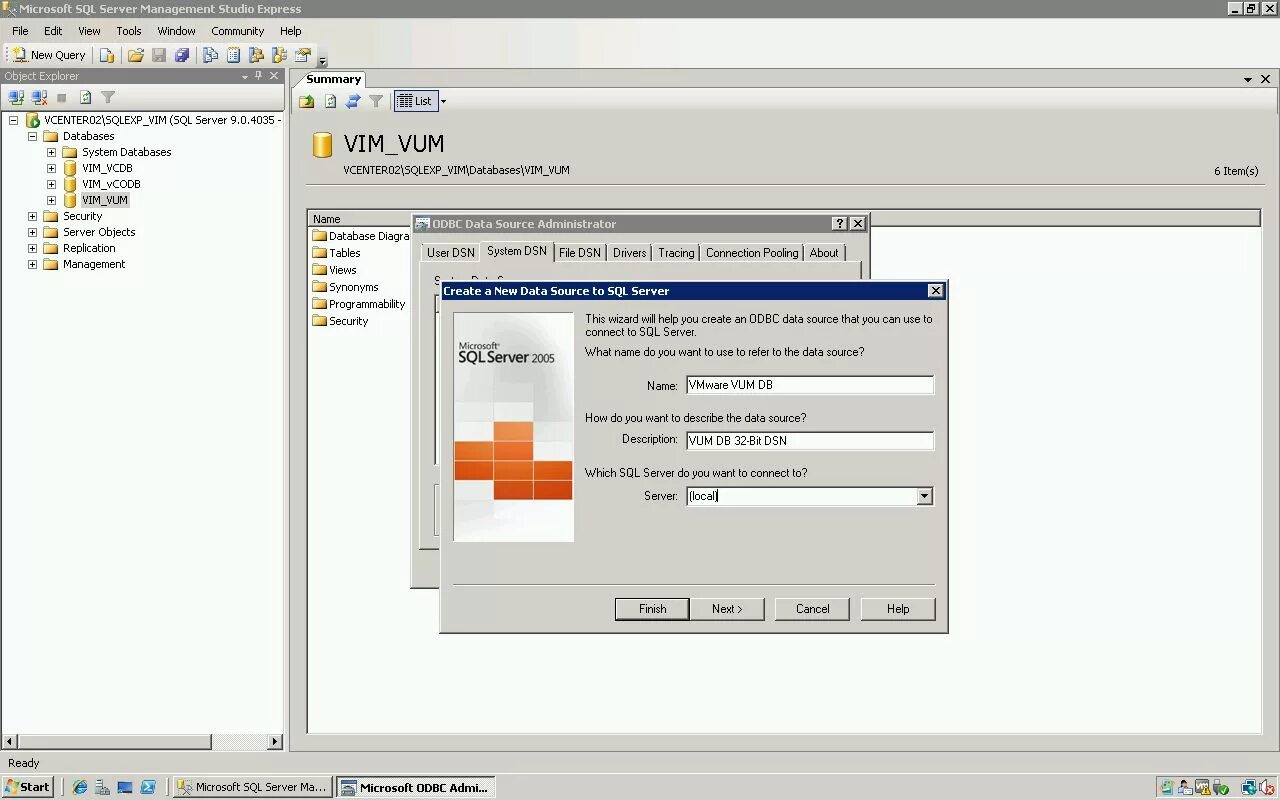Select the Security node in Object Explorer

(x=82, y=216)
